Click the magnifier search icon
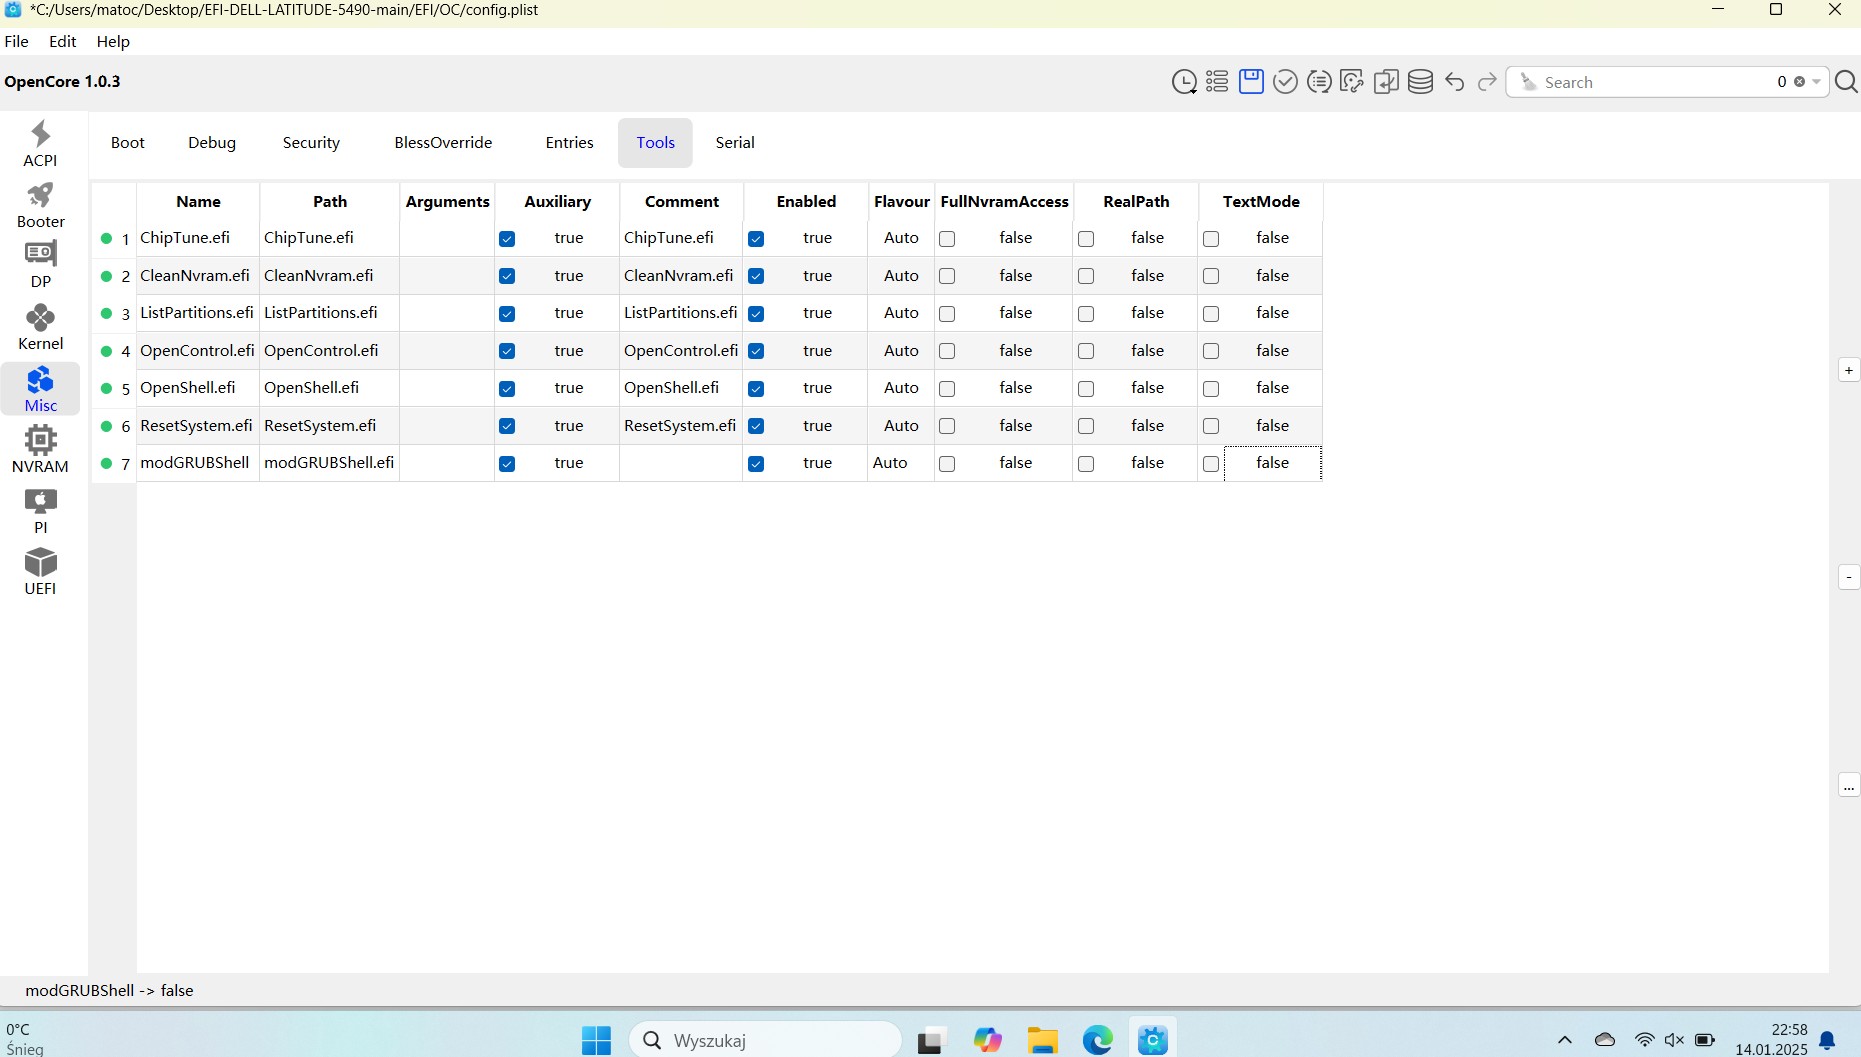This screenshot has height=1057, width=1861. 1846,82
